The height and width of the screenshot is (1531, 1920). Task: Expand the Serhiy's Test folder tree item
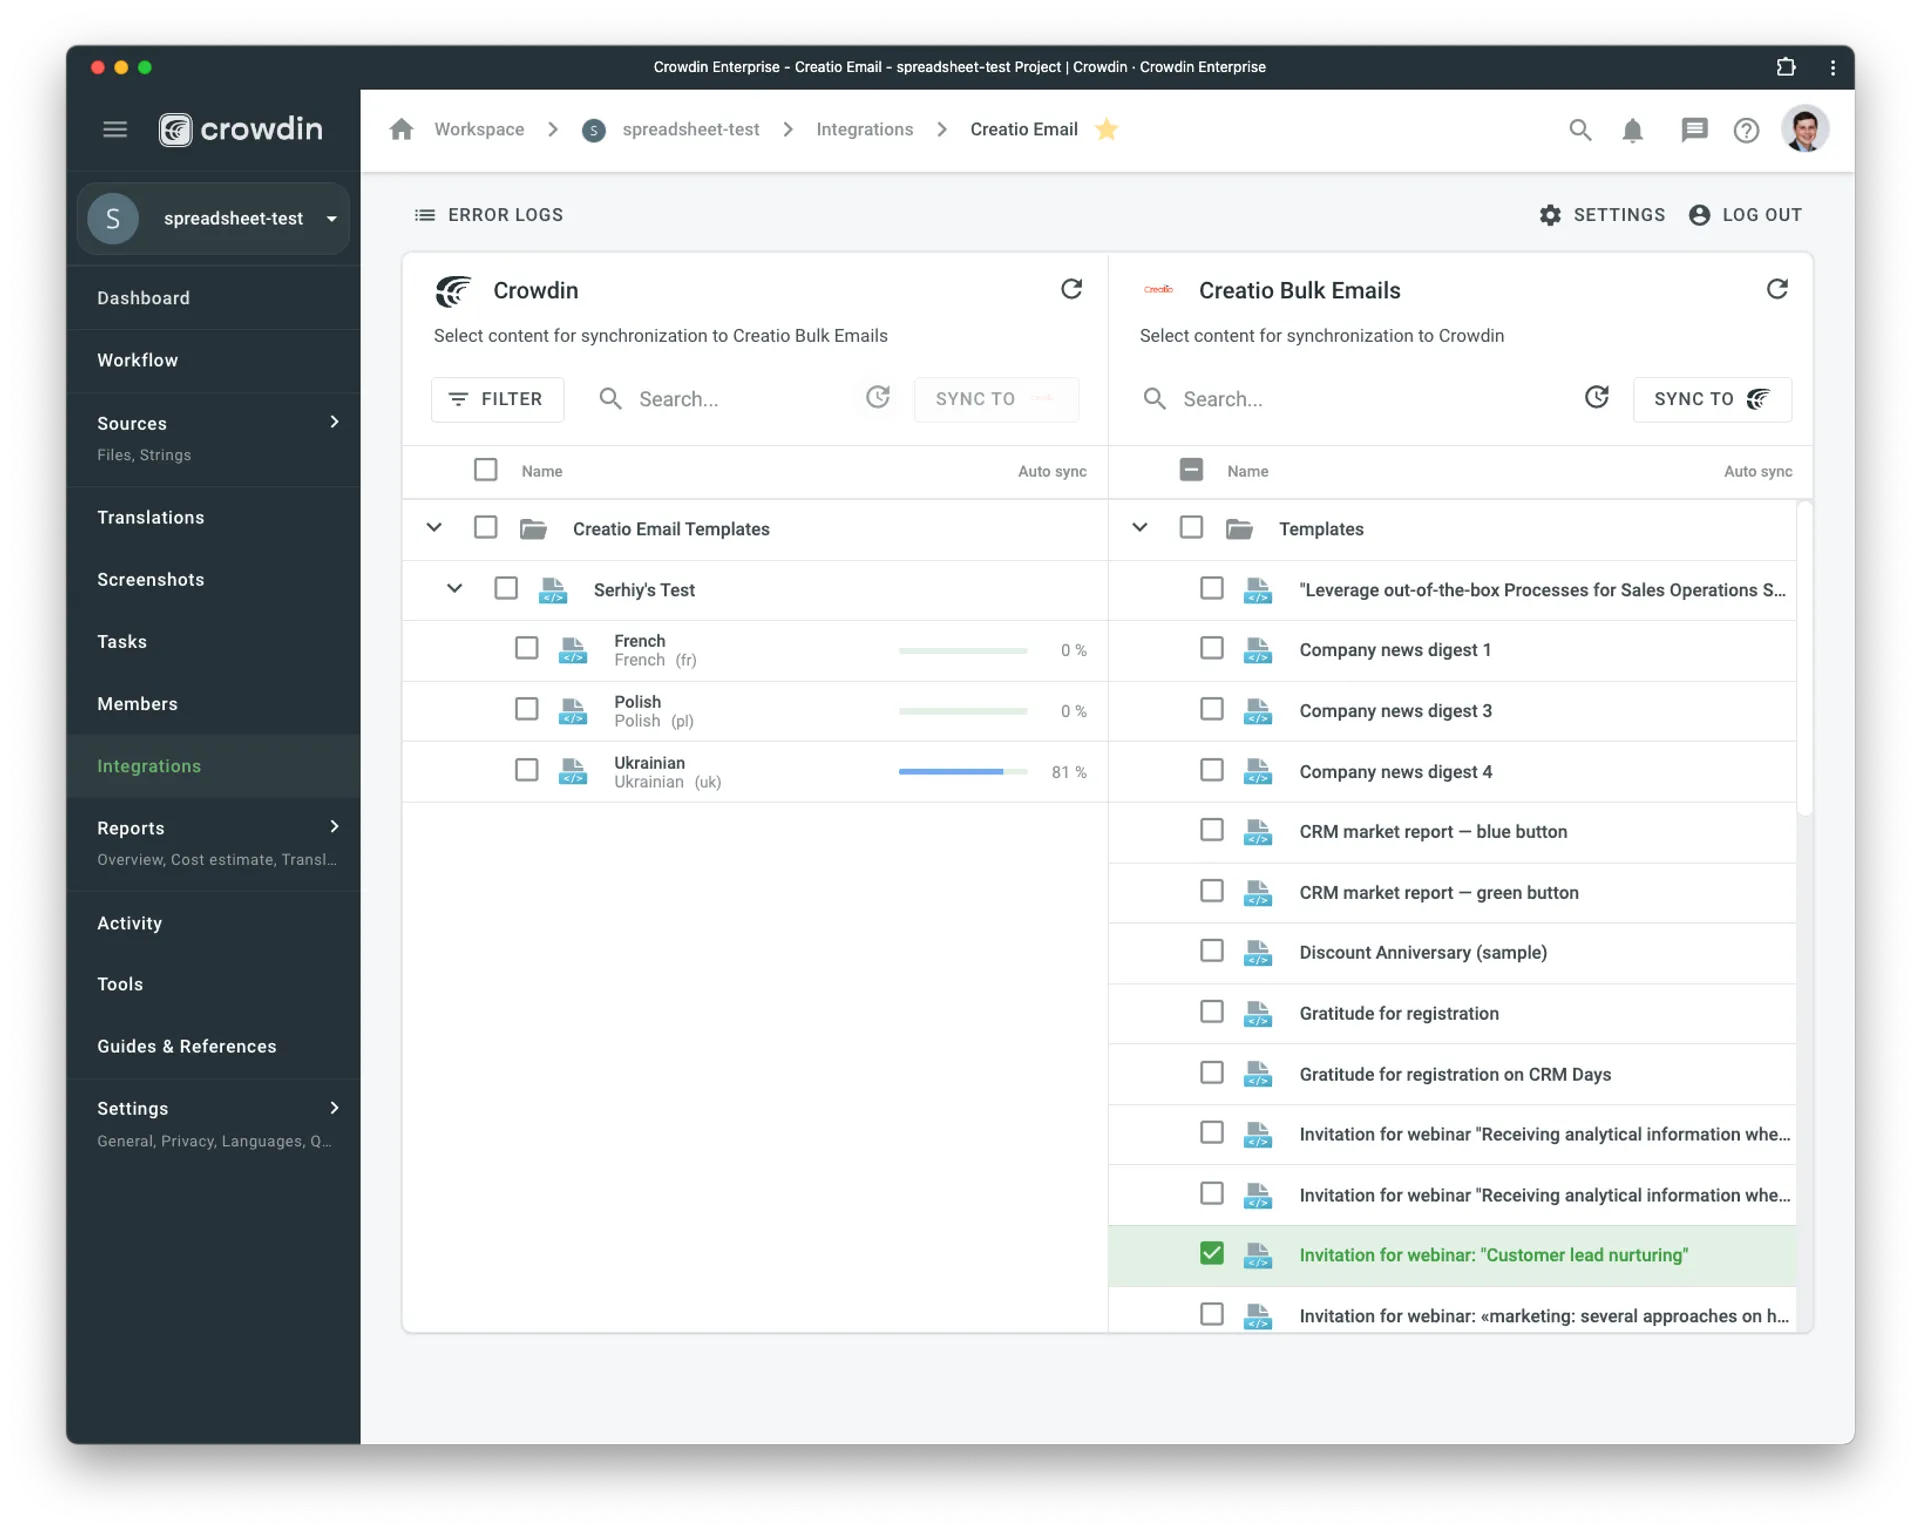coord(453,589)
